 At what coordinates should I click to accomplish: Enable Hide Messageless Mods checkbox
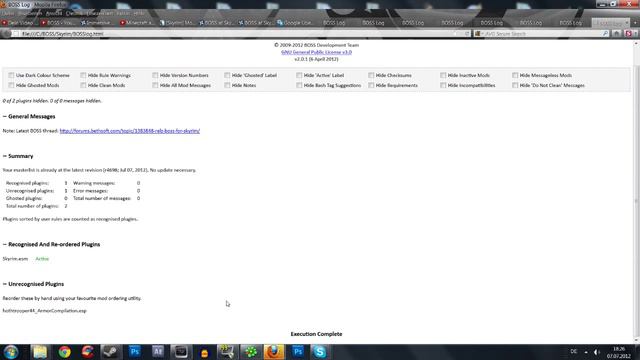tap(515, 75)
